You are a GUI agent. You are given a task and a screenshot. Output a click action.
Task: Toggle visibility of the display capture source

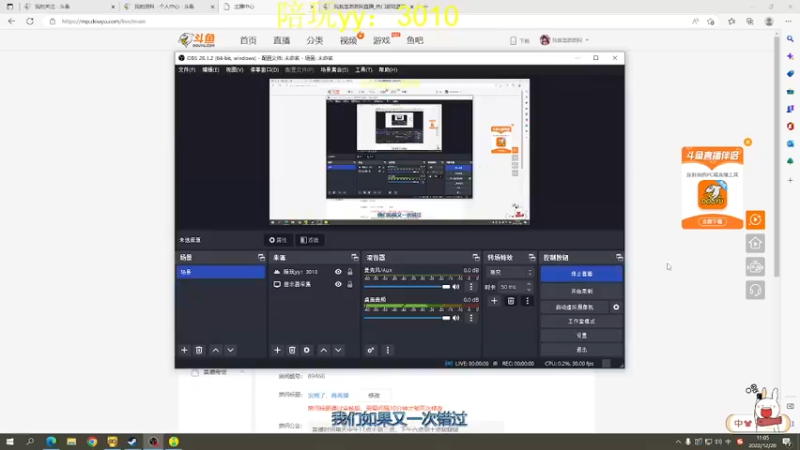pos(338,284)
